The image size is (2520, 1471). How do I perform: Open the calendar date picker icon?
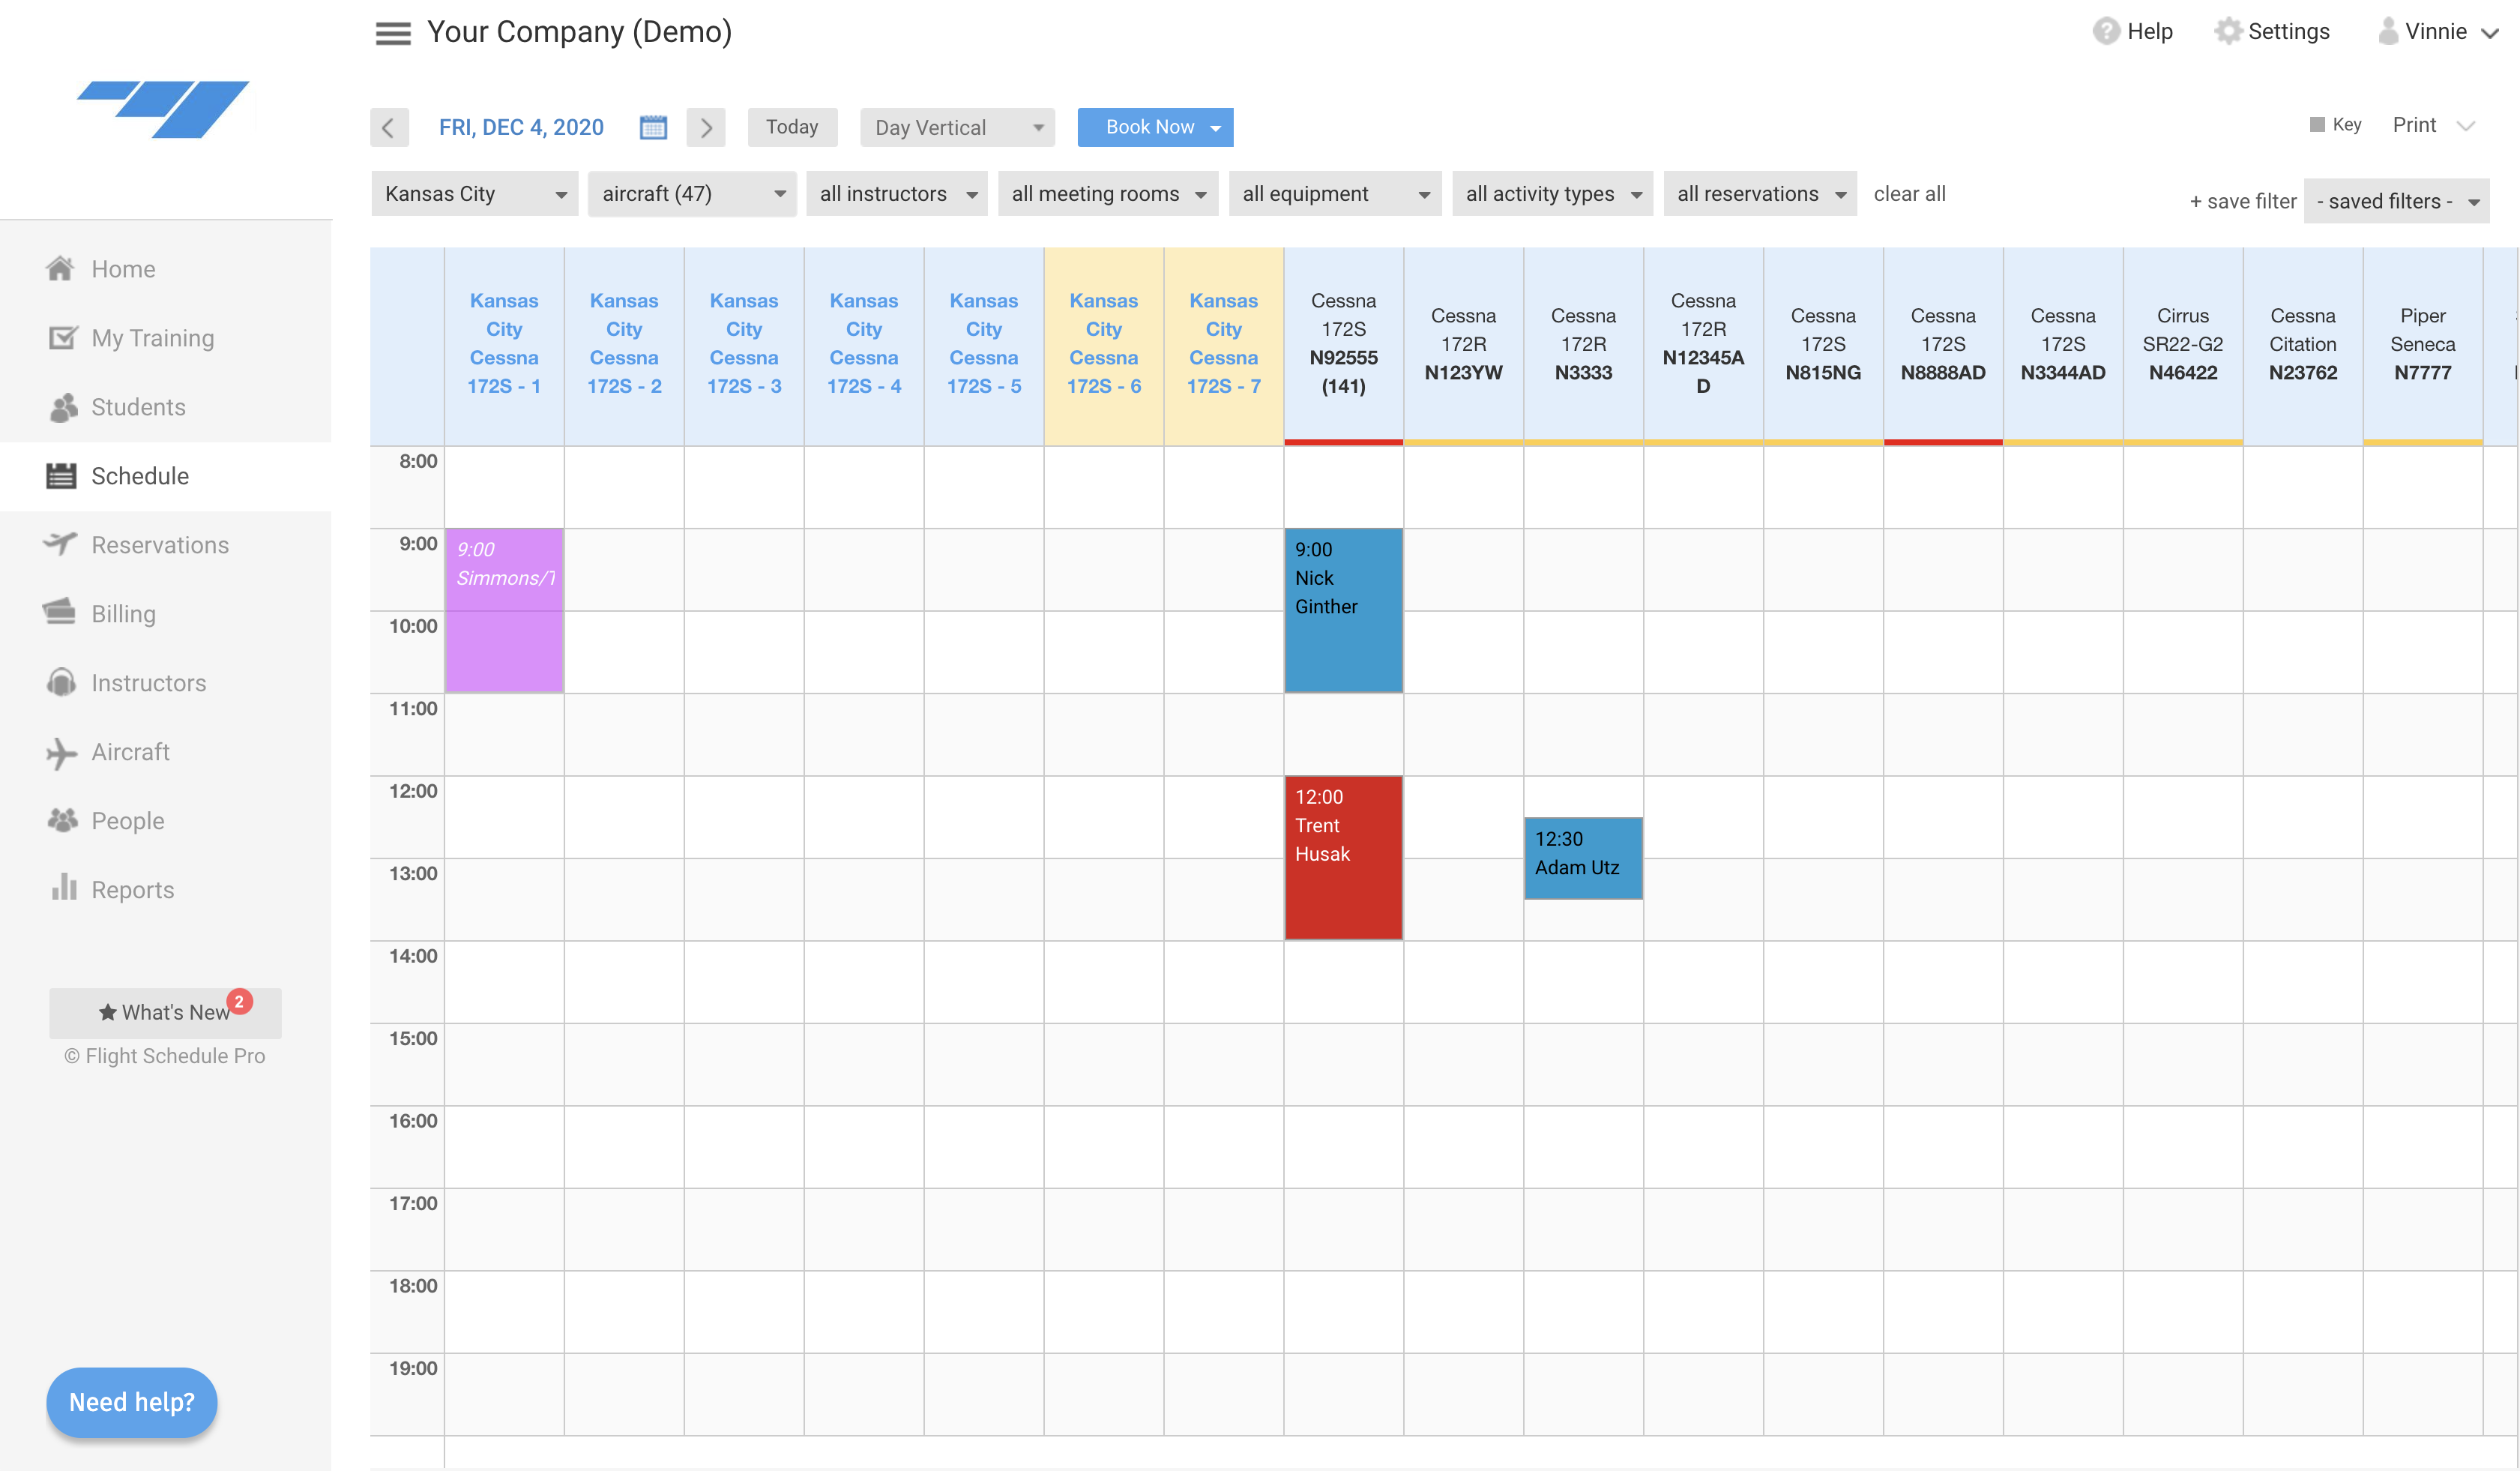pos(653,127)
